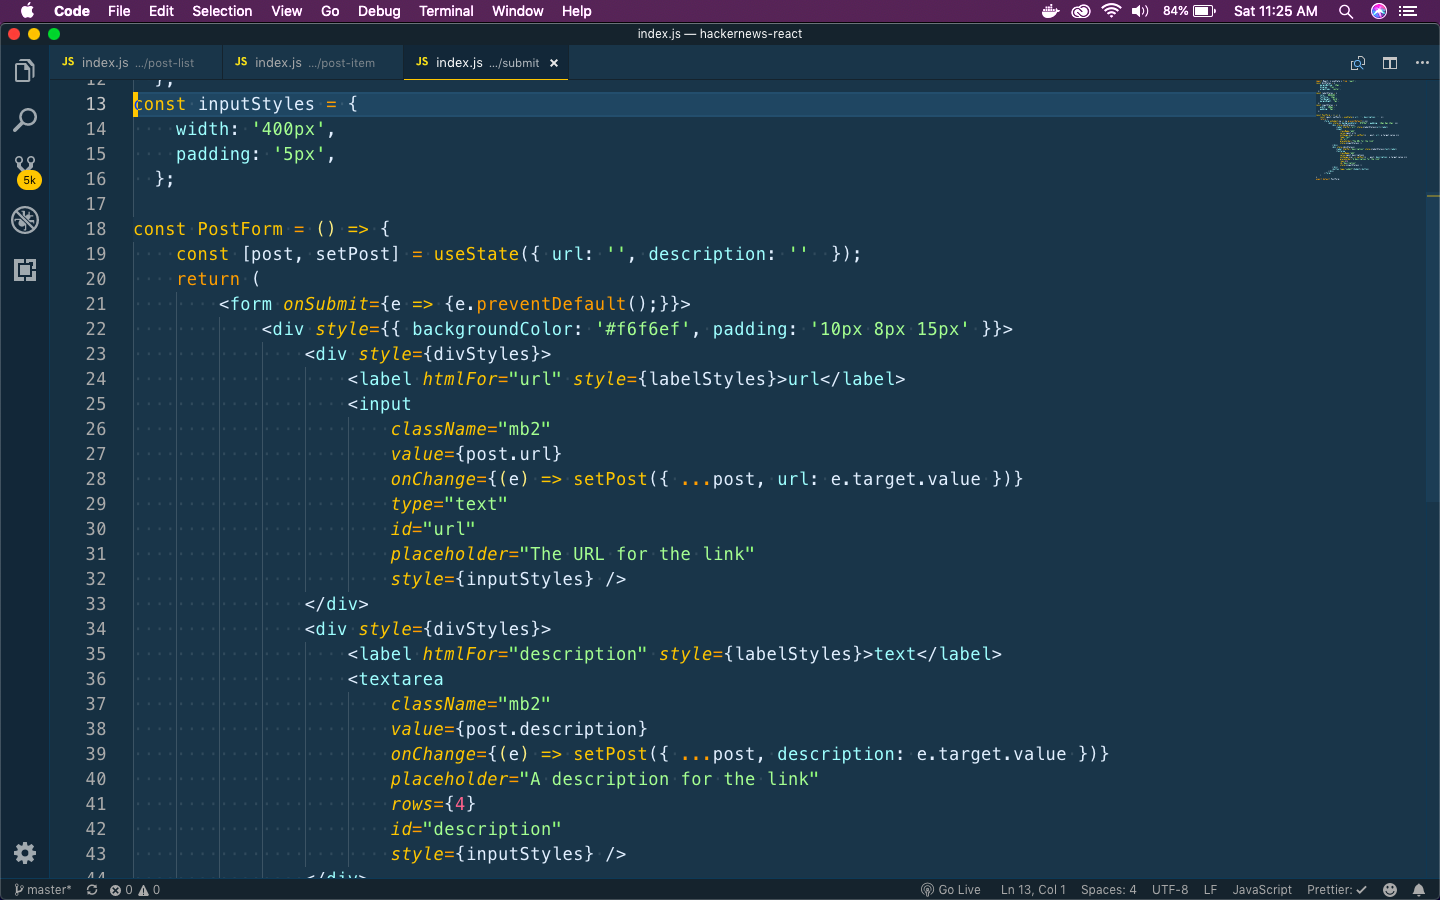Open the volume control in menu bar
The image size is (1440, 900).
(x=1140, y=11)
